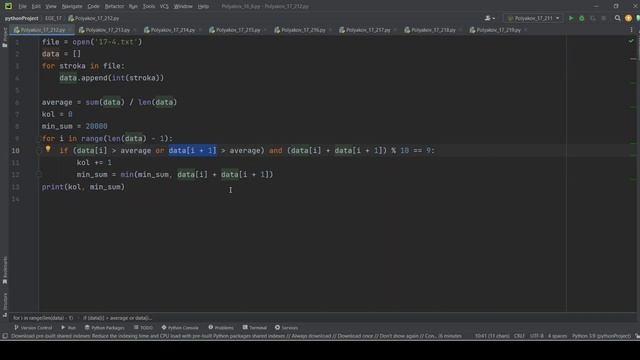Click the 'for i in range' editor breadcrumb

pos(43,318)
